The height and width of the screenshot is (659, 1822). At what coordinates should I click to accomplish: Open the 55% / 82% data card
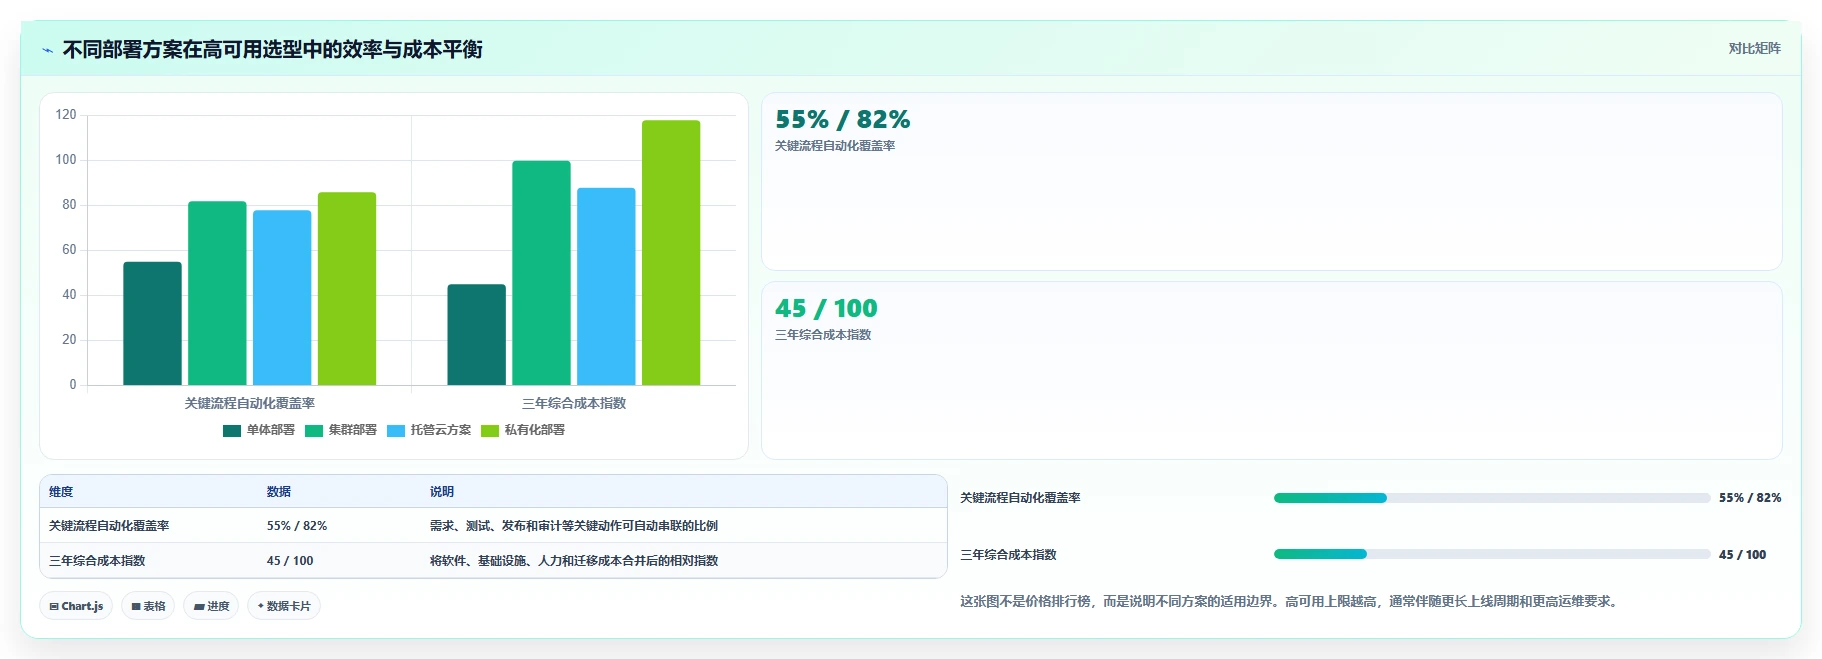(1271, 182)
